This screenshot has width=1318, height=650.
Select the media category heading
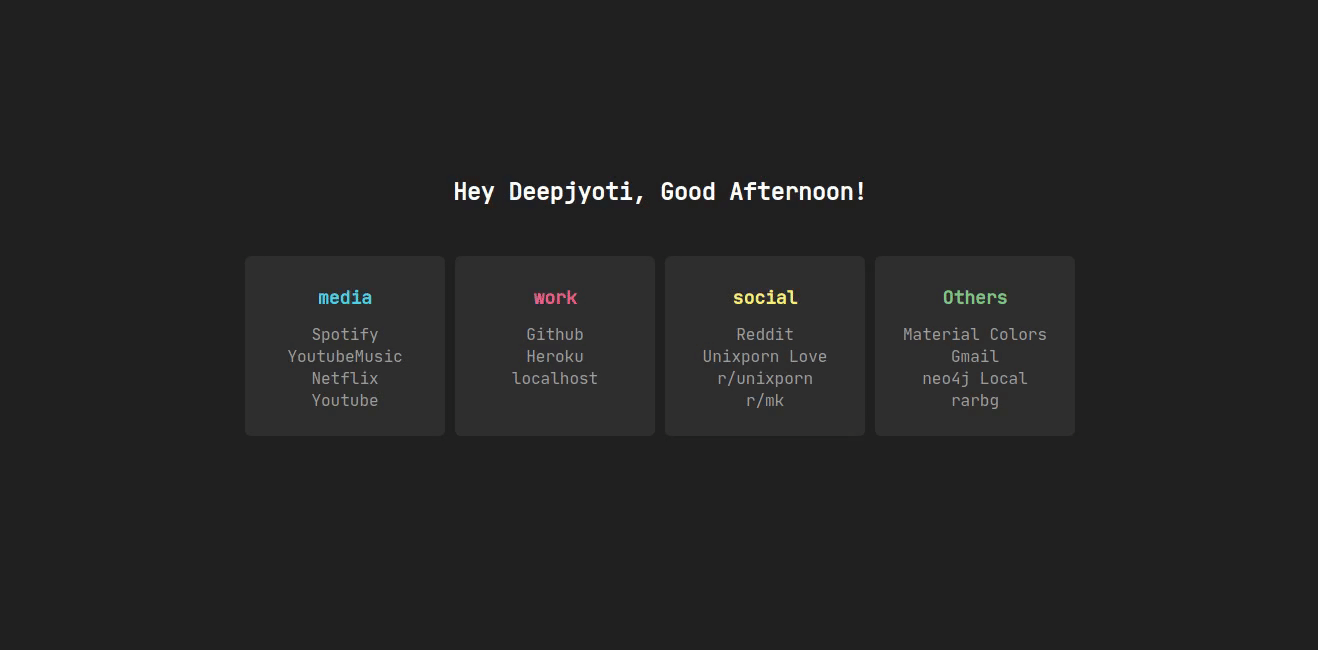click(344, 297)
